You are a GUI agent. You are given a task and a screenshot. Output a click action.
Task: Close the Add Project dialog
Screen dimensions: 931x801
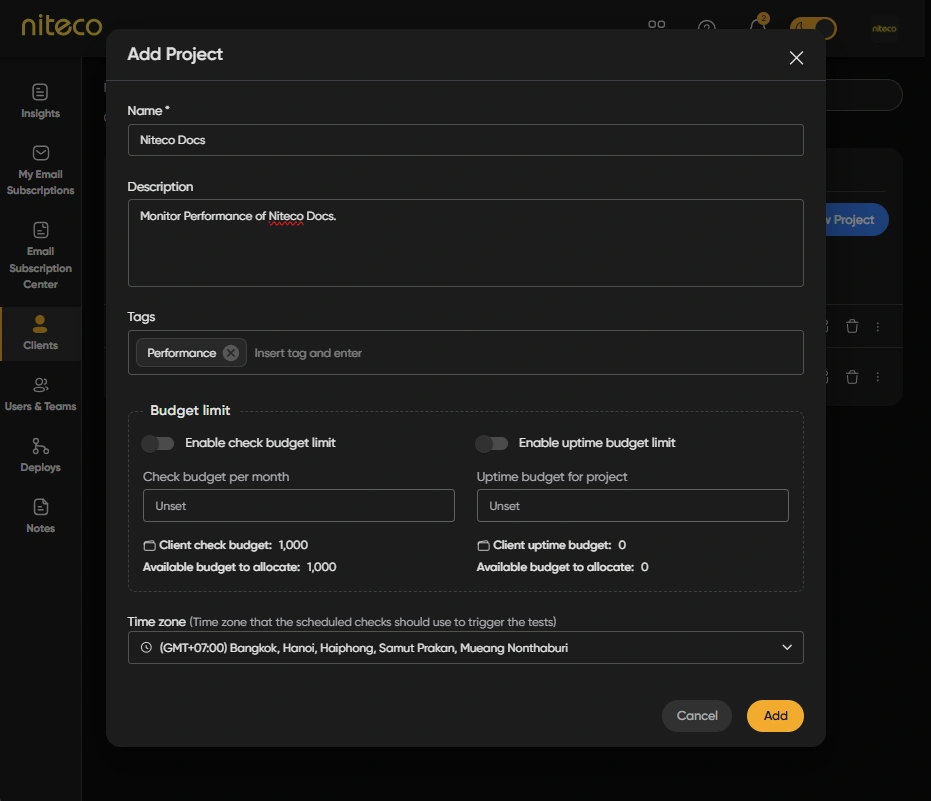[x=796, y=58]
